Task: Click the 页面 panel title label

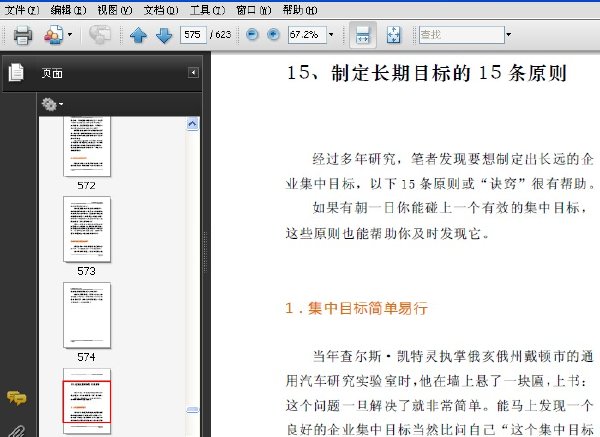Action: (52, 73)
